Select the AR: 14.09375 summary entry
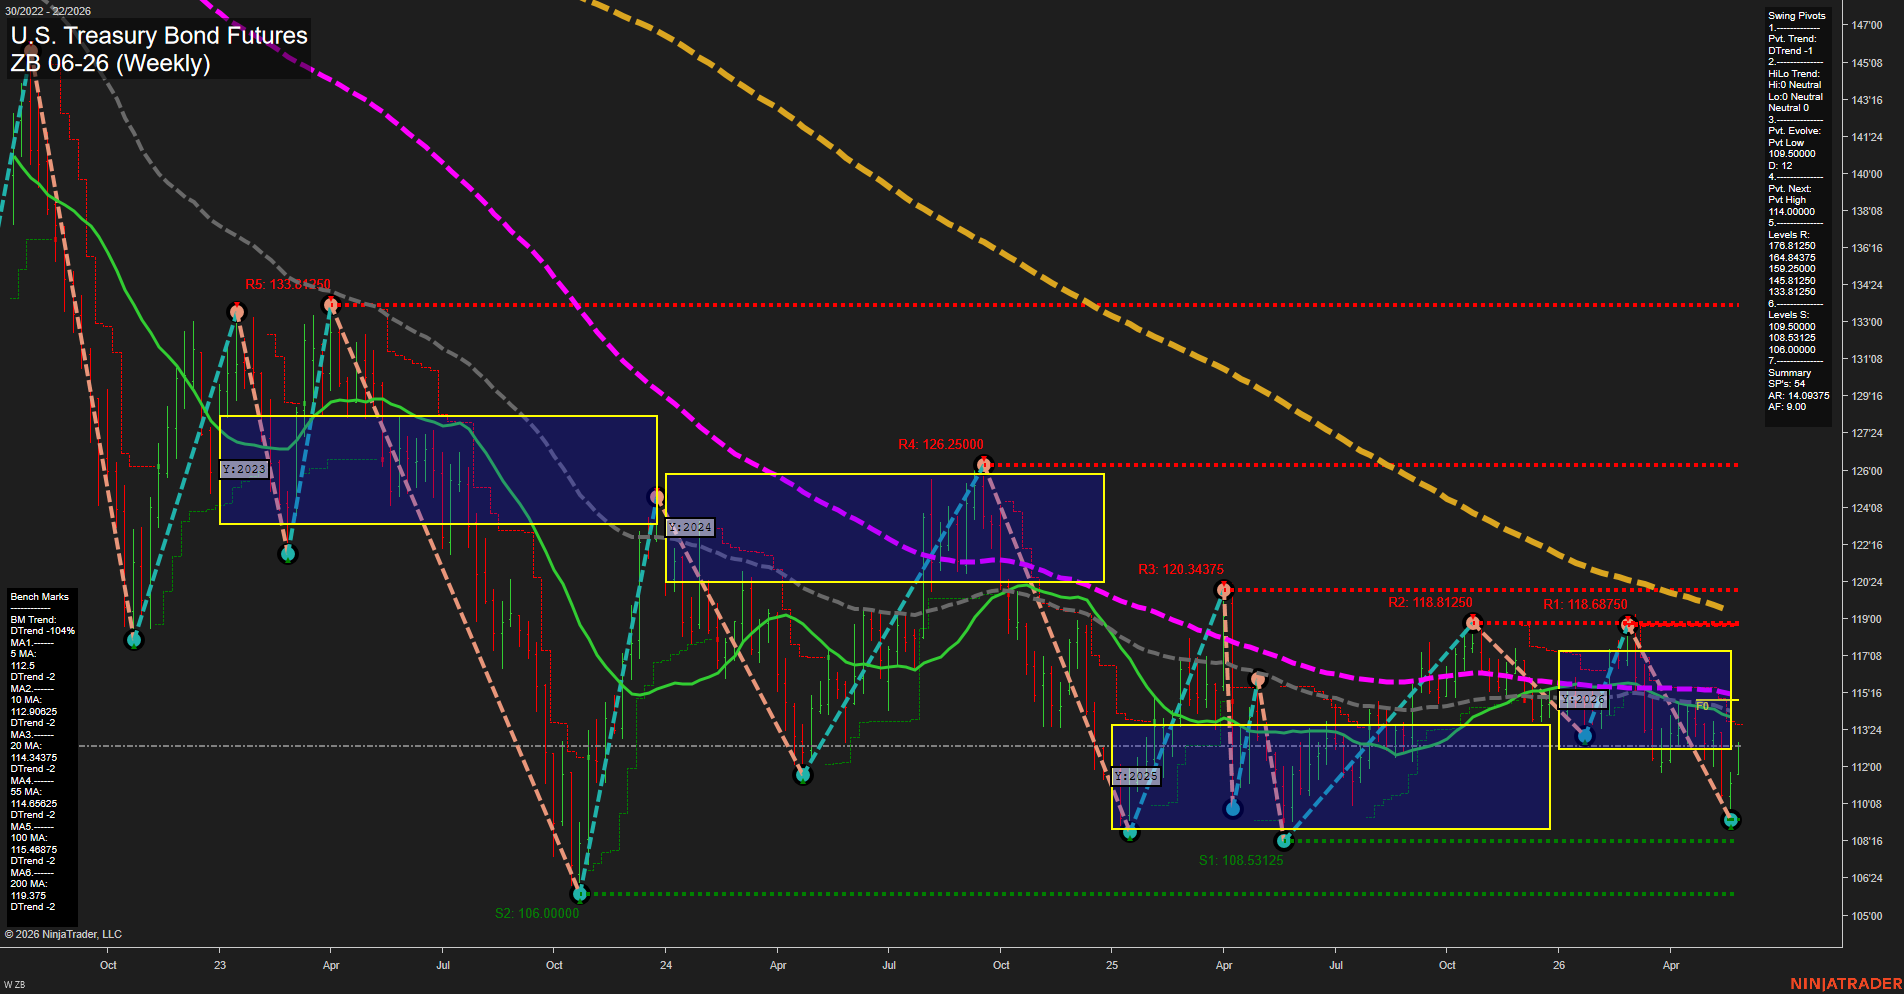Viewport: 1904px width, 994px height. (1799, 396)
